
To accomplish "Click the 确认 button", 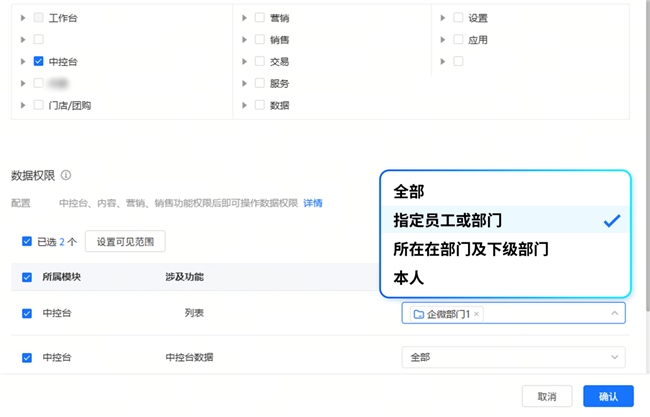I will pos(608,397).
